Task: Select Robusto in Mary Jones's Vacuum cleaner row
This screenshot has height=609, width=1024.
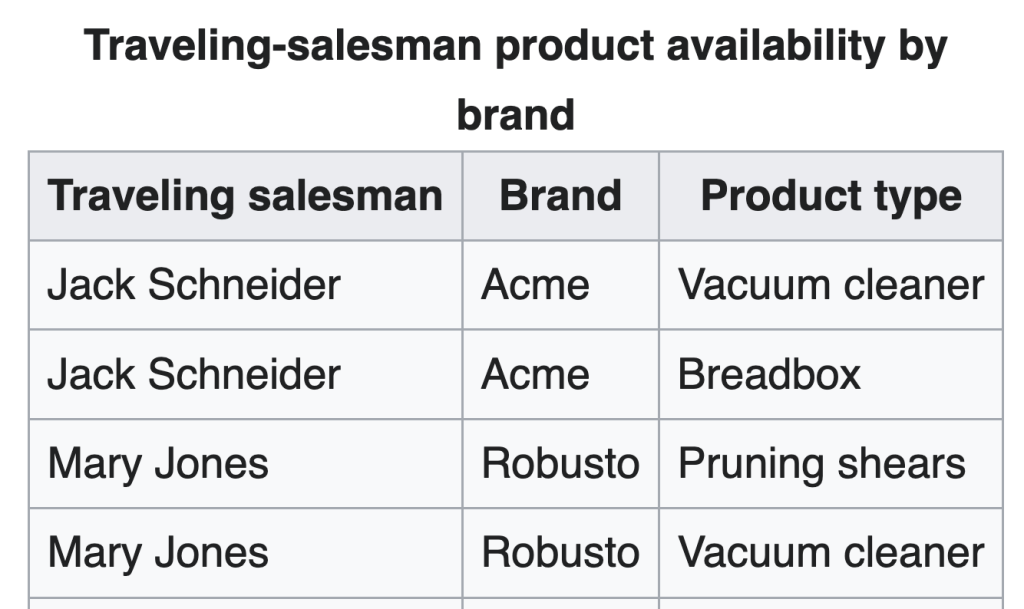Action: coord(560,553)
